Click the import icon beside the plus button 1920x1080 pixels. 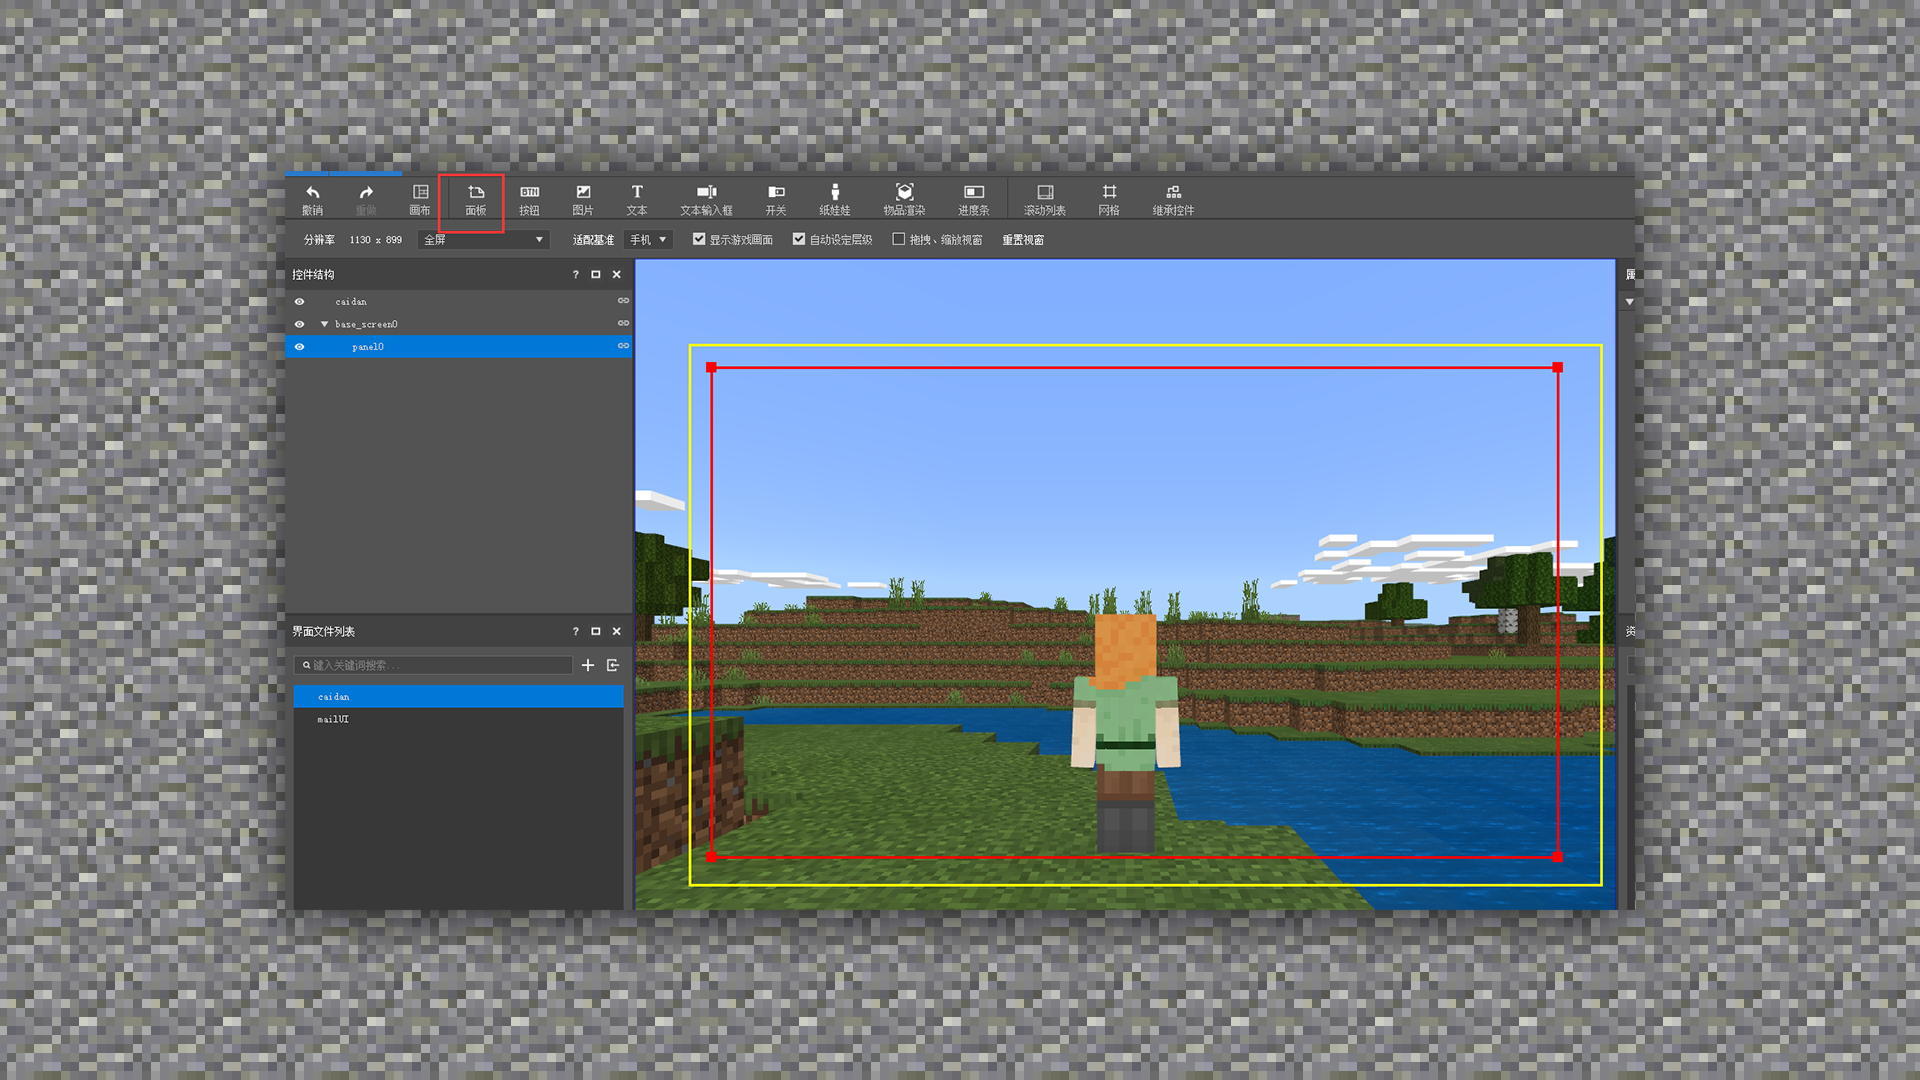[x=613, y=665]
